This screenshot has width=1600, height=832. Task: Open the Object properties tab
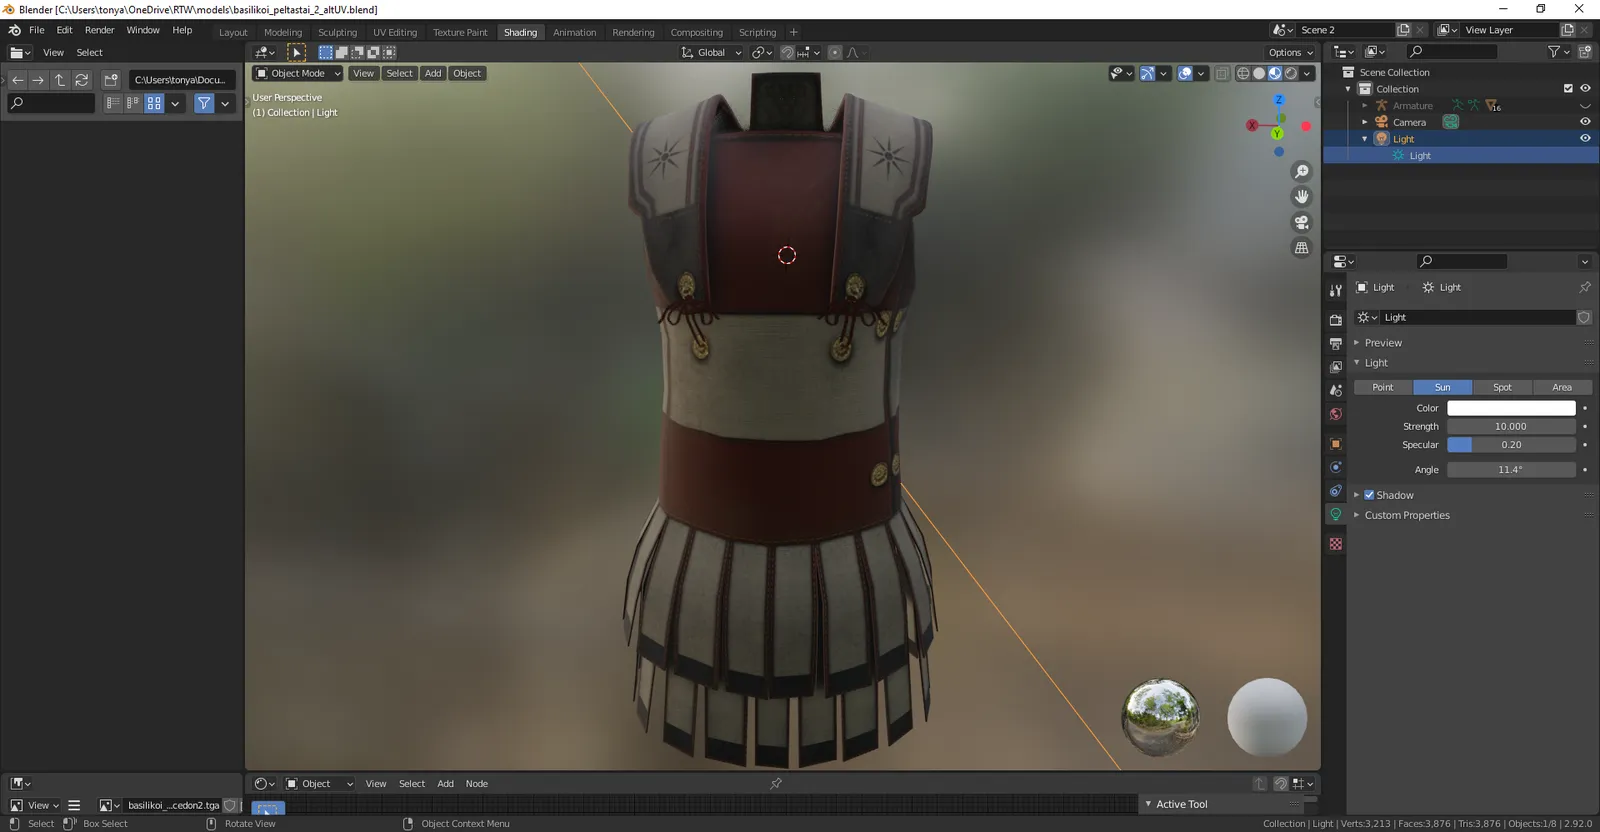pos(1336,444)
